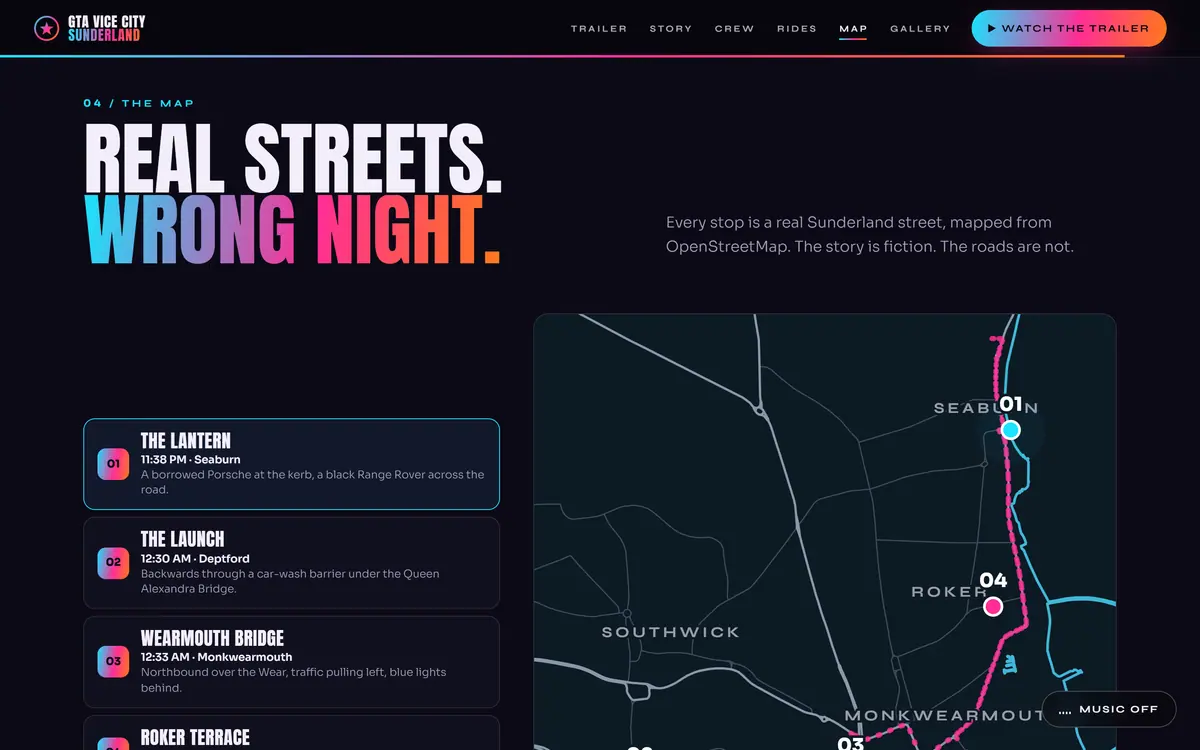The width and height of the screenshot is (1200, 750).
Task: Toggle the Music Off button
Action: [1108, 709]
